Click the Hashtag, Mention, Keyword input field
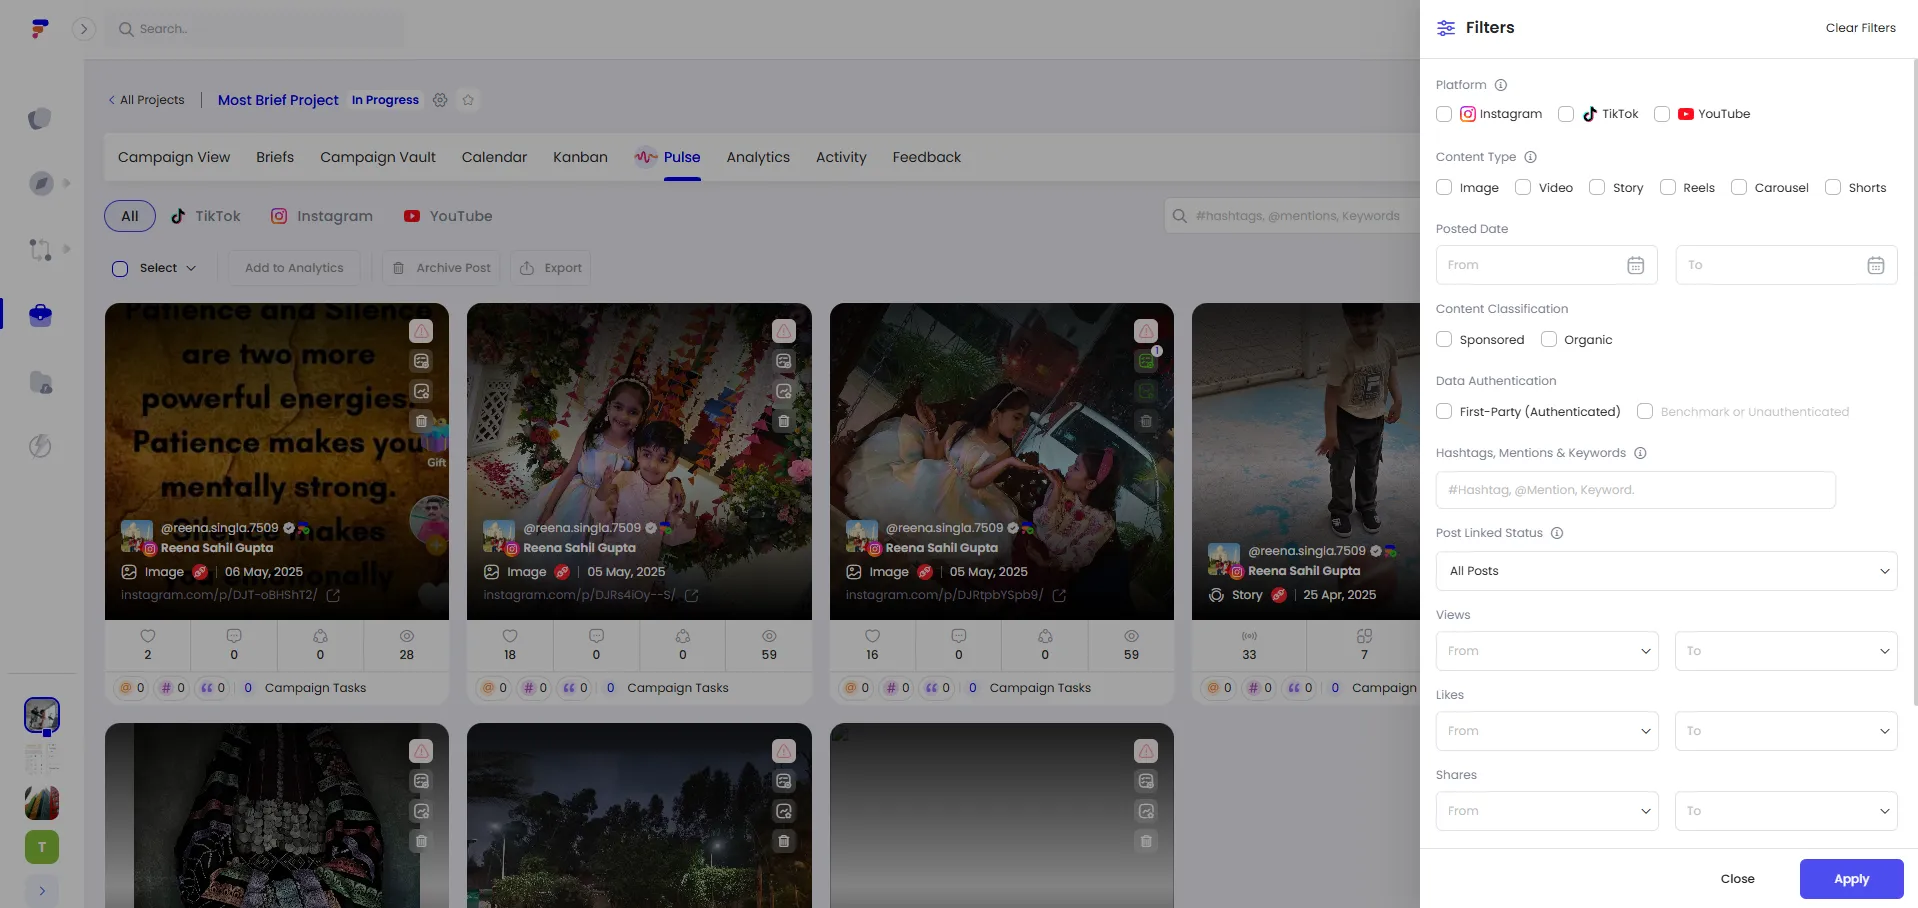 (1635, 490)
